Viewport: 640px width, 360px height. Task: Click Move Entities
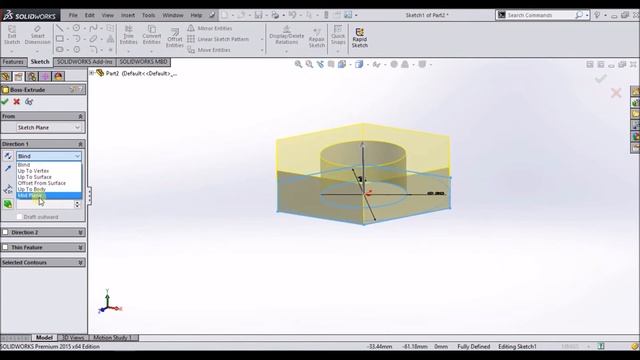209,50
